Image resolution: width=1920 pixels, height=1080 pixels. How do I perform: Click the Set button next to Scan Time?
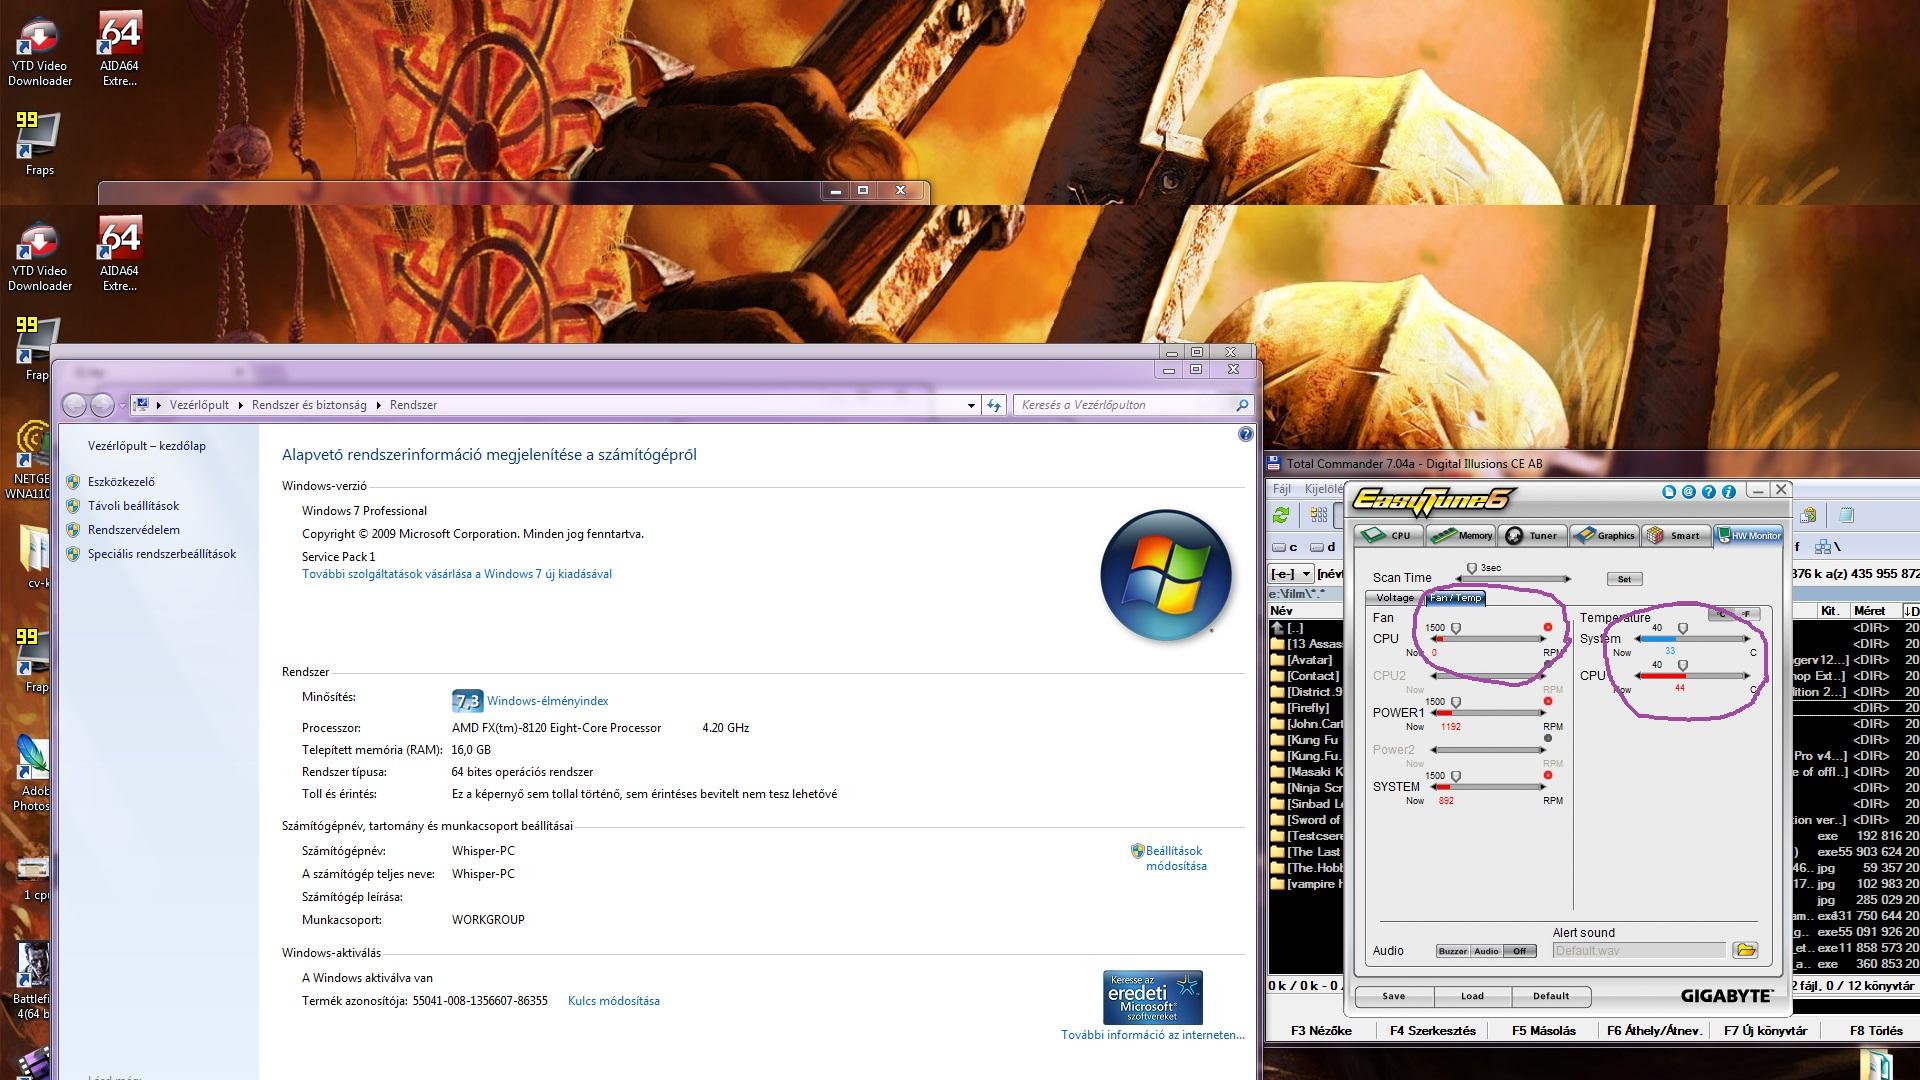click(1624, 579)
